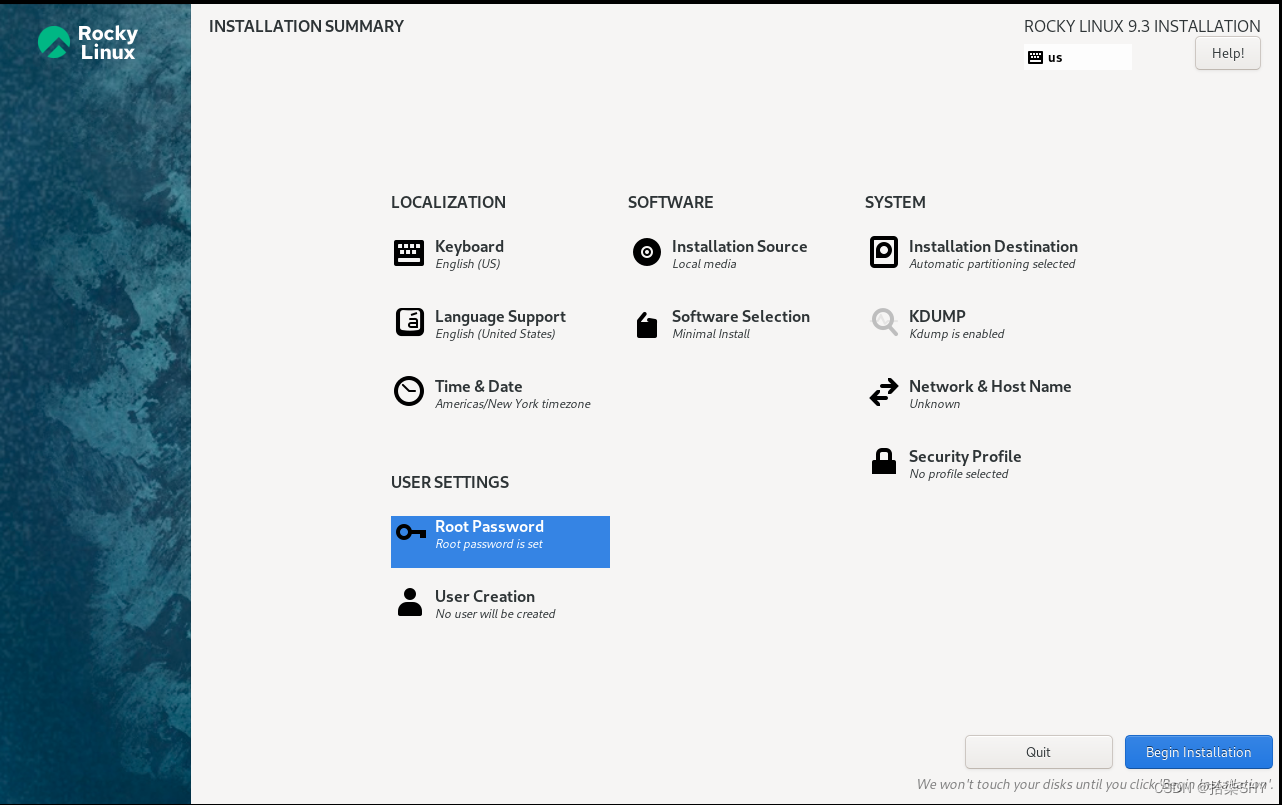Click 'Americas/New York timezone' text

pos(513,404)
